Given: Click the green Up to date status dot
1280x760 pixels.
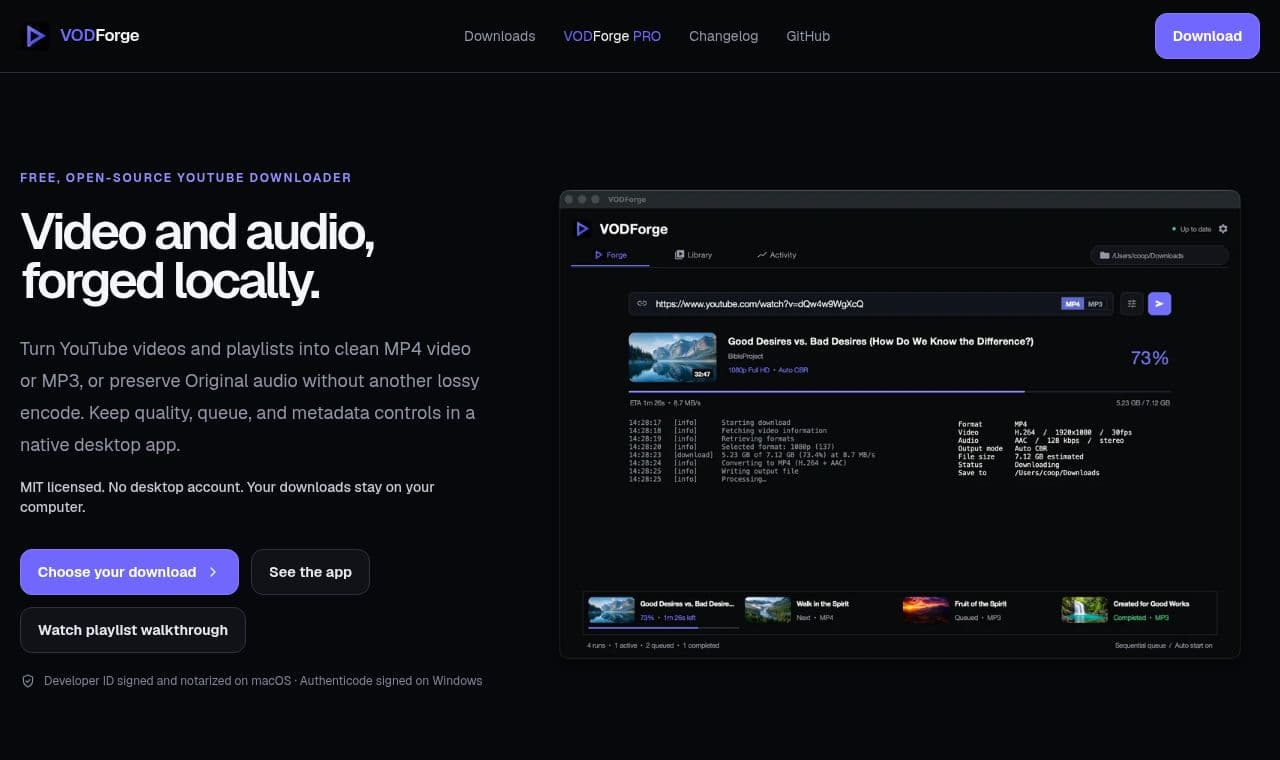Looking at the screenshot, I should click(x=1174, y=230).
